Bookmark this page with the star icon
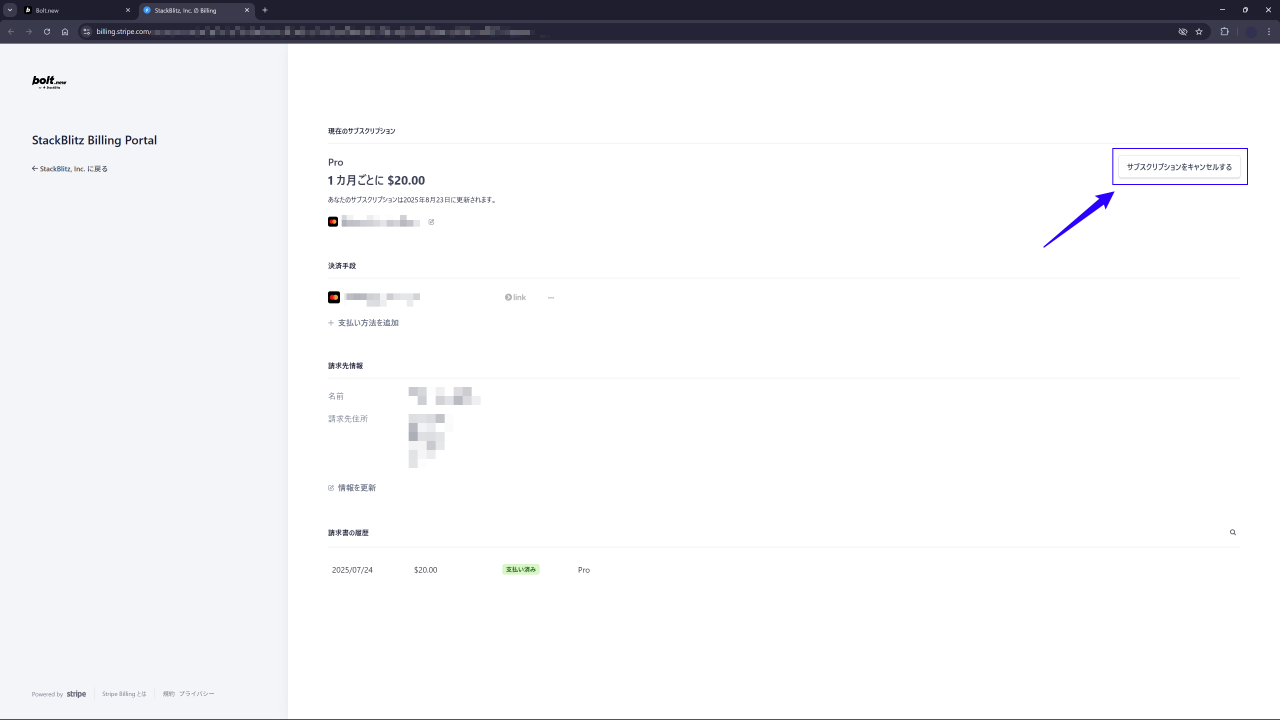Image resolution: width=1280 pixels, height=720 pixels. [1199, 31]
